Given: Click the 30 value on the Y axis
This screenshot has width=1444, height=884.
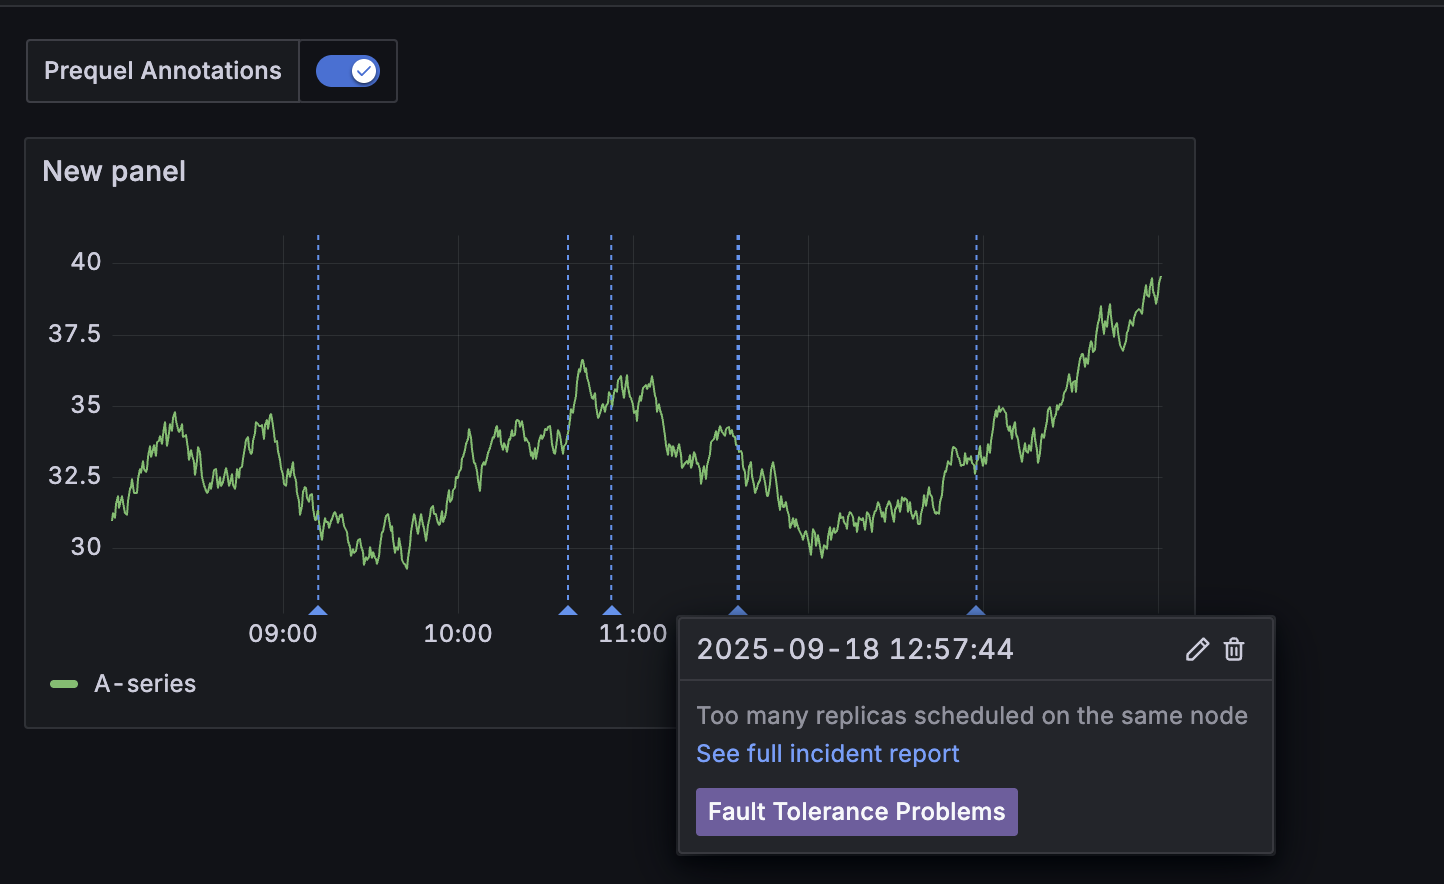Looking at the screenshot, I should tap(86, 547).
